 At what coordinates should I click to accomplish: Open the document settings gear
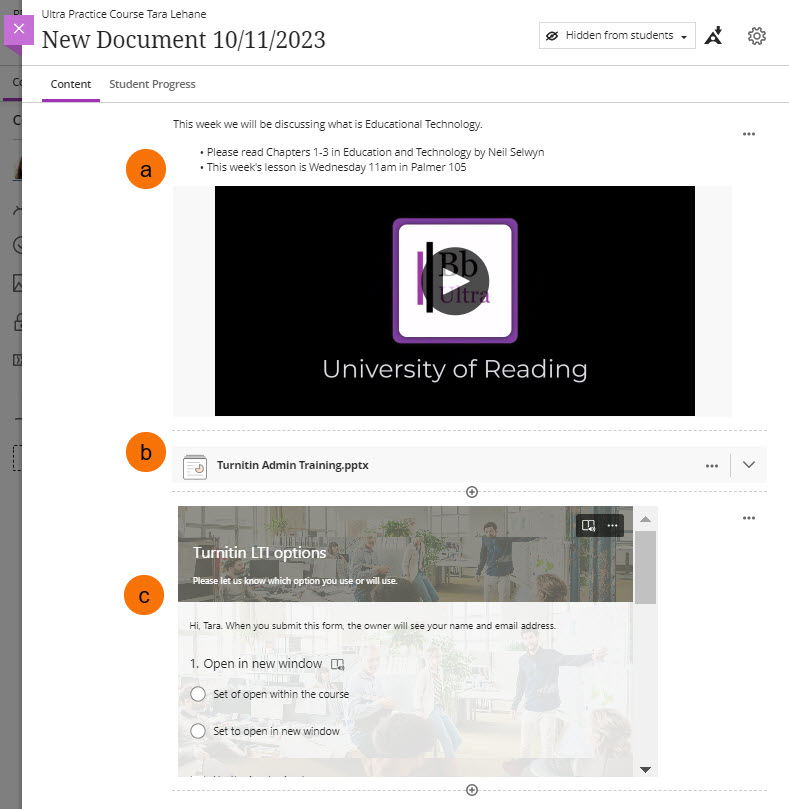tap(757, 36)
